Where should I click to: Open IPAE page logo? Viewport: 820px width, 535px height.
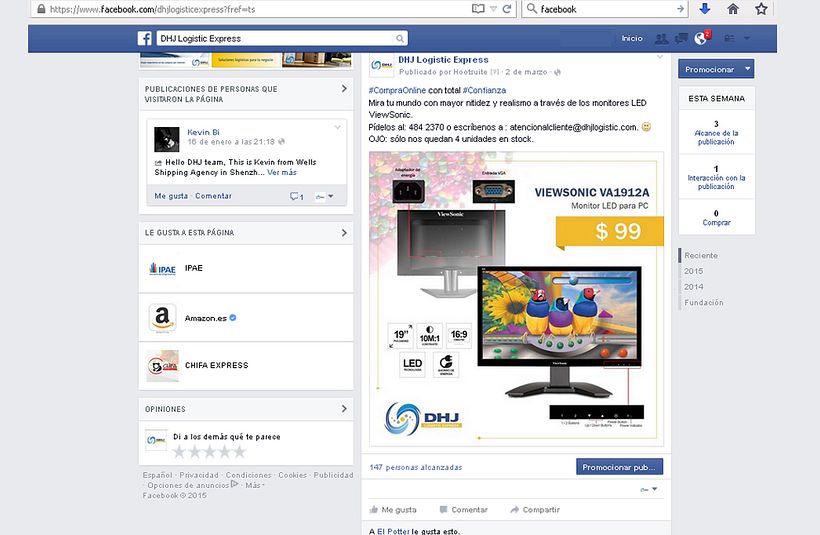[x=163, y=268]
